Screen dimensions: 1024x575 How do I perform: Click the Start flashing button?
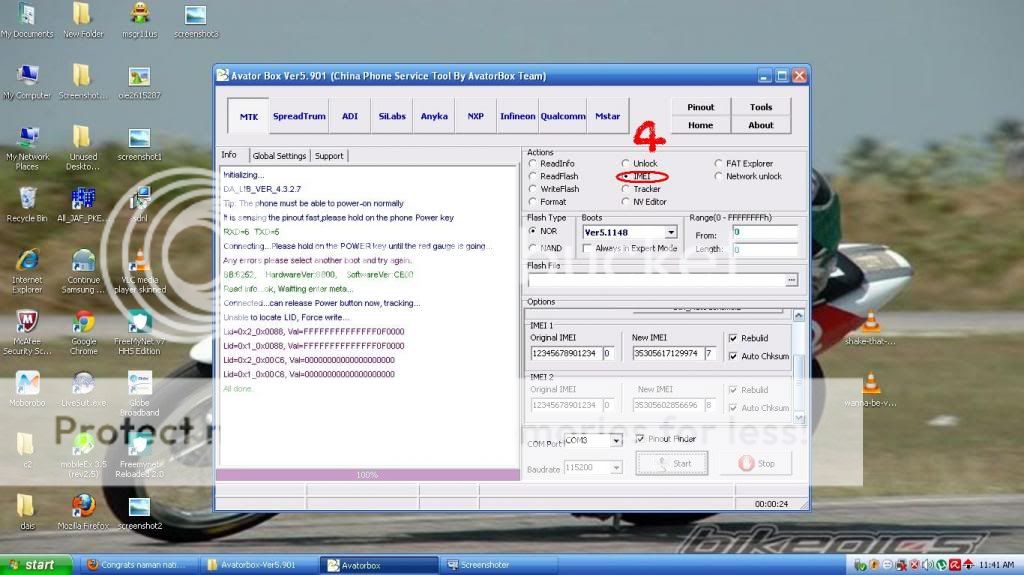click(x=671, y=463)
